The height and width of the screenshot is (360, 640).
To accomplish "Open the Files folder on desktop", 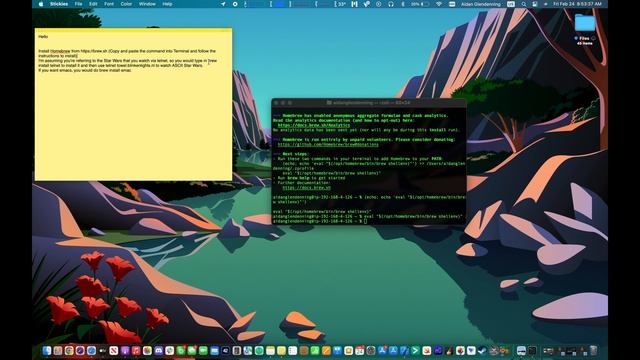I will [585, 23].
